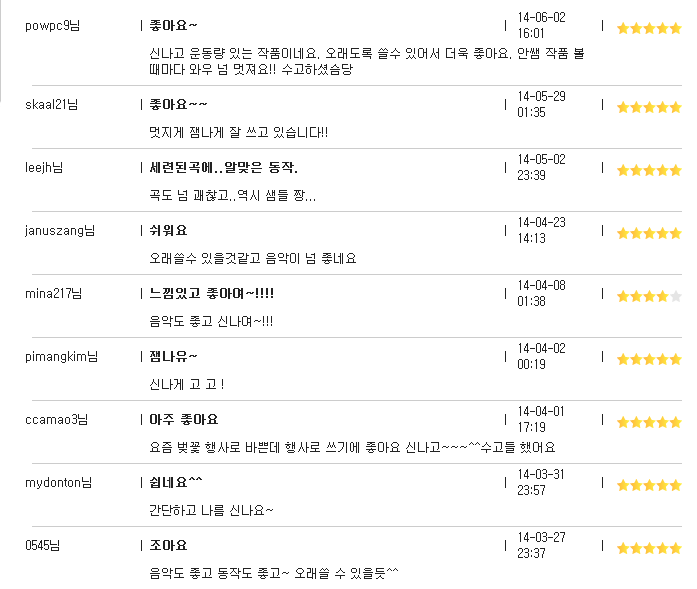Screen dimensions: 697x589
Task: Click username powpc9님
Action: click(x=52, y=25)
